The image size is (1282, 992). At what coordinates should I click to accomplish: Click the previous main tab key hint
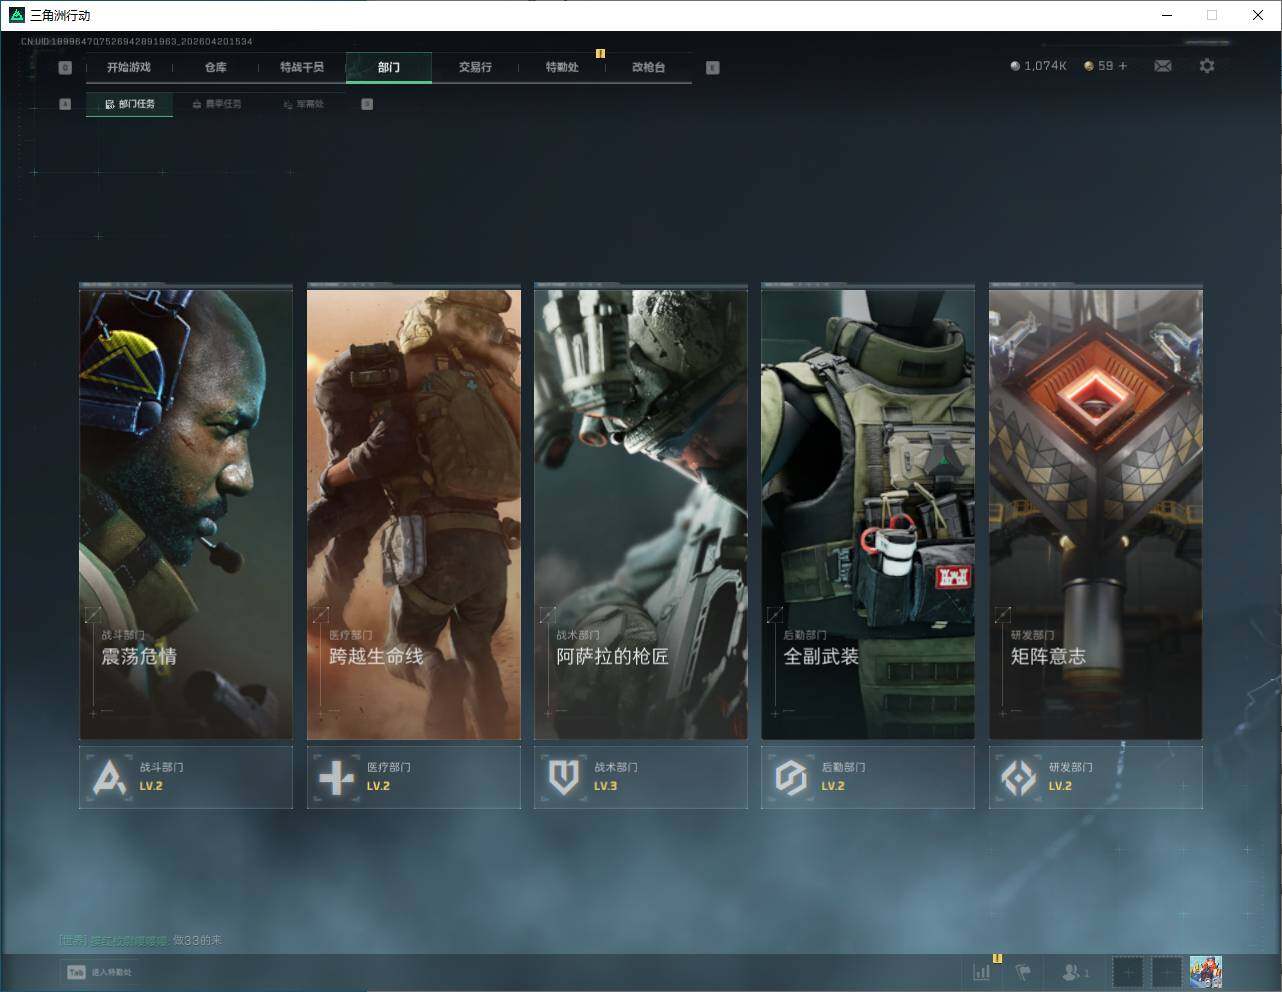pyautogui.click(x=65, y=67)
